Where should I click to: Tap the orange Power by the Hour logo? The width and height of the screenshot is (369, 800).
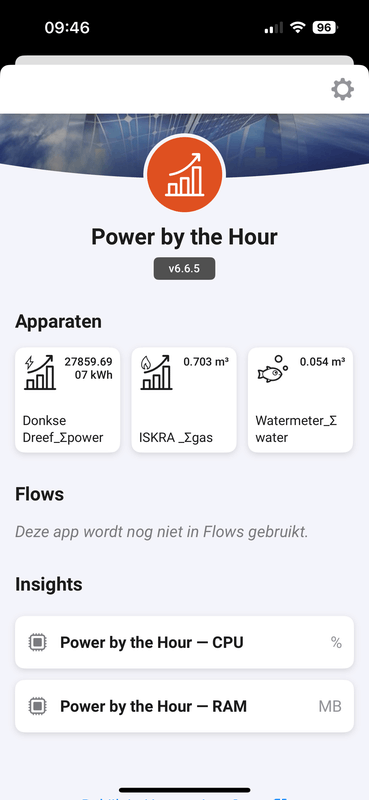coord(185,174)
